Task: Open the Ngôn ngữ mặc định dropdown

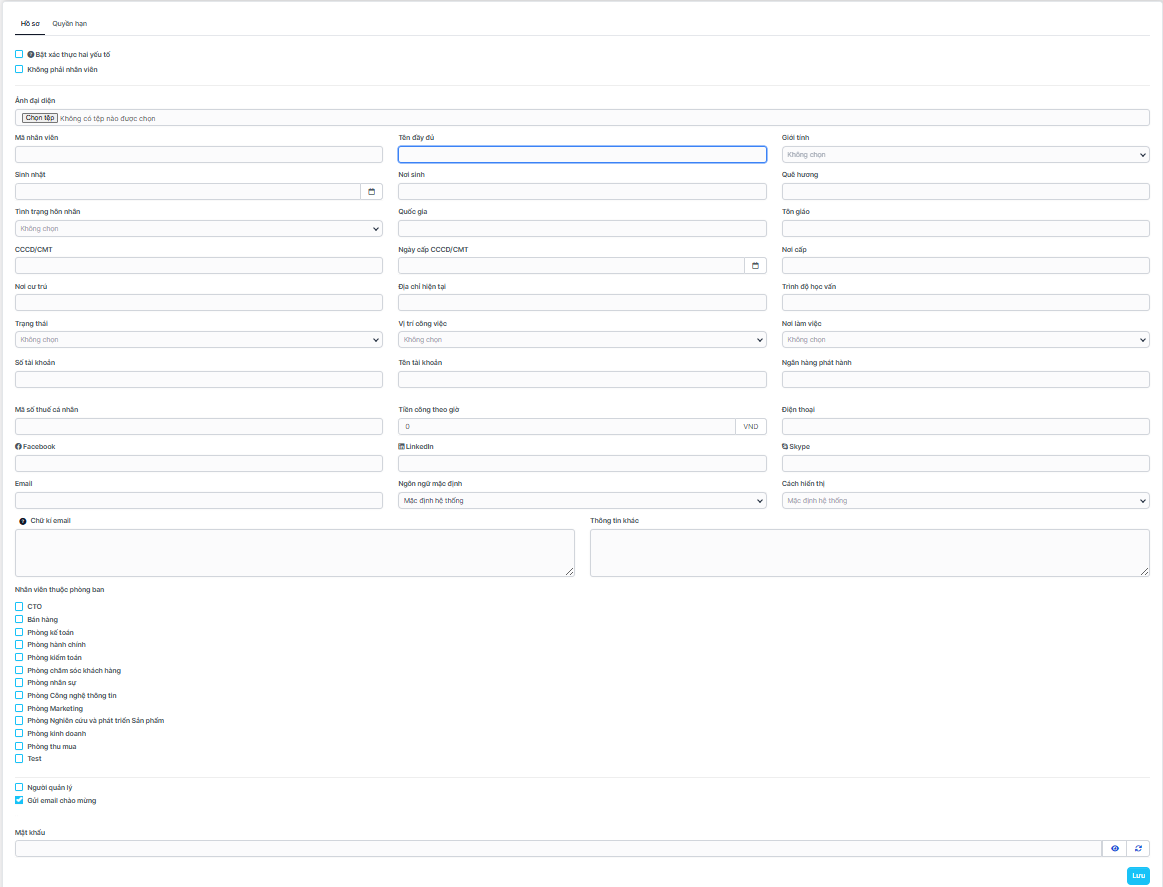Action: coord(582,500)
